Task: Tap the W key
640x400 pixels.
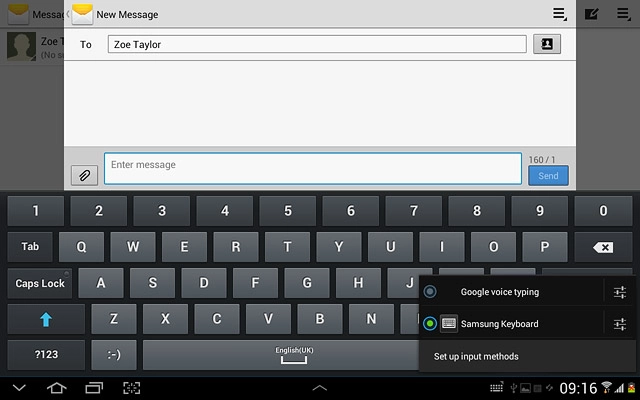Action: coord(133,247)
